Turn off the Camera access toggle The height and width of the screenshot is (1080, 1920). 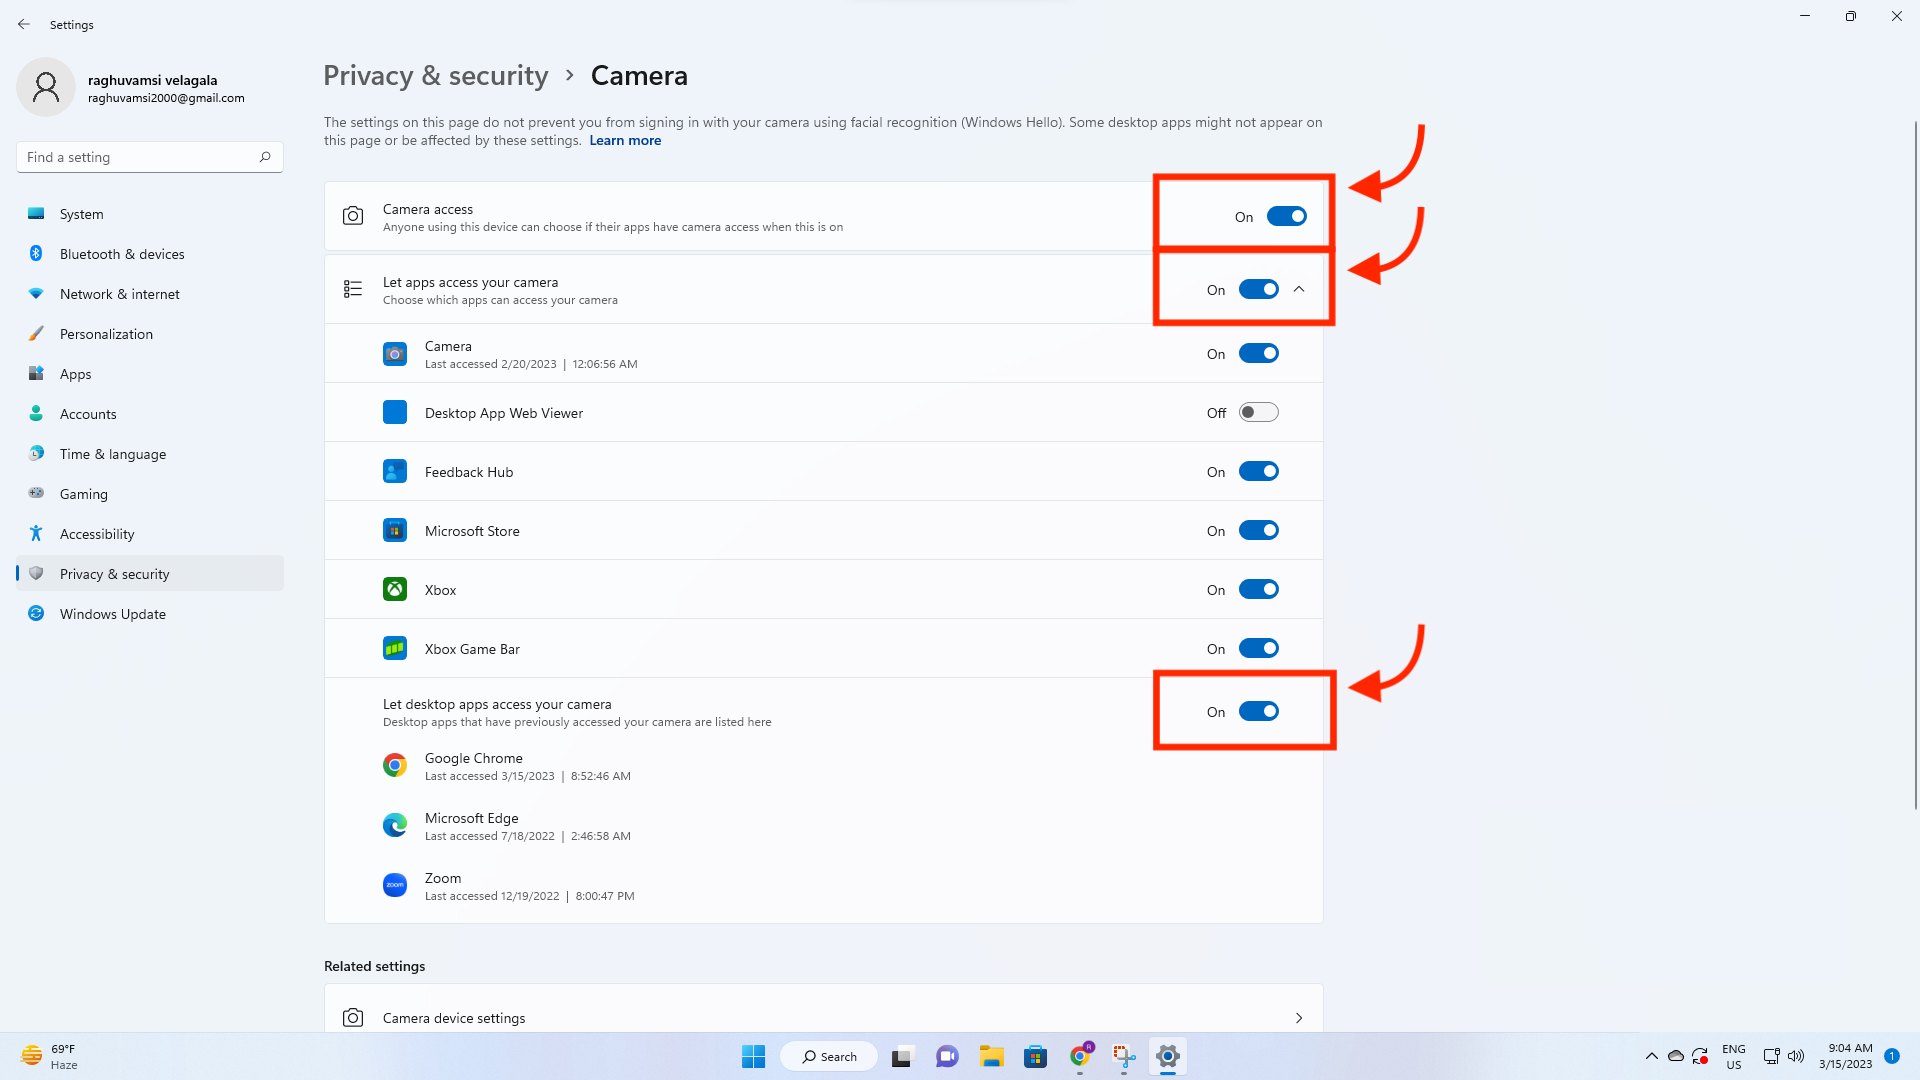pyautogui.click(x=1287, y=215)
